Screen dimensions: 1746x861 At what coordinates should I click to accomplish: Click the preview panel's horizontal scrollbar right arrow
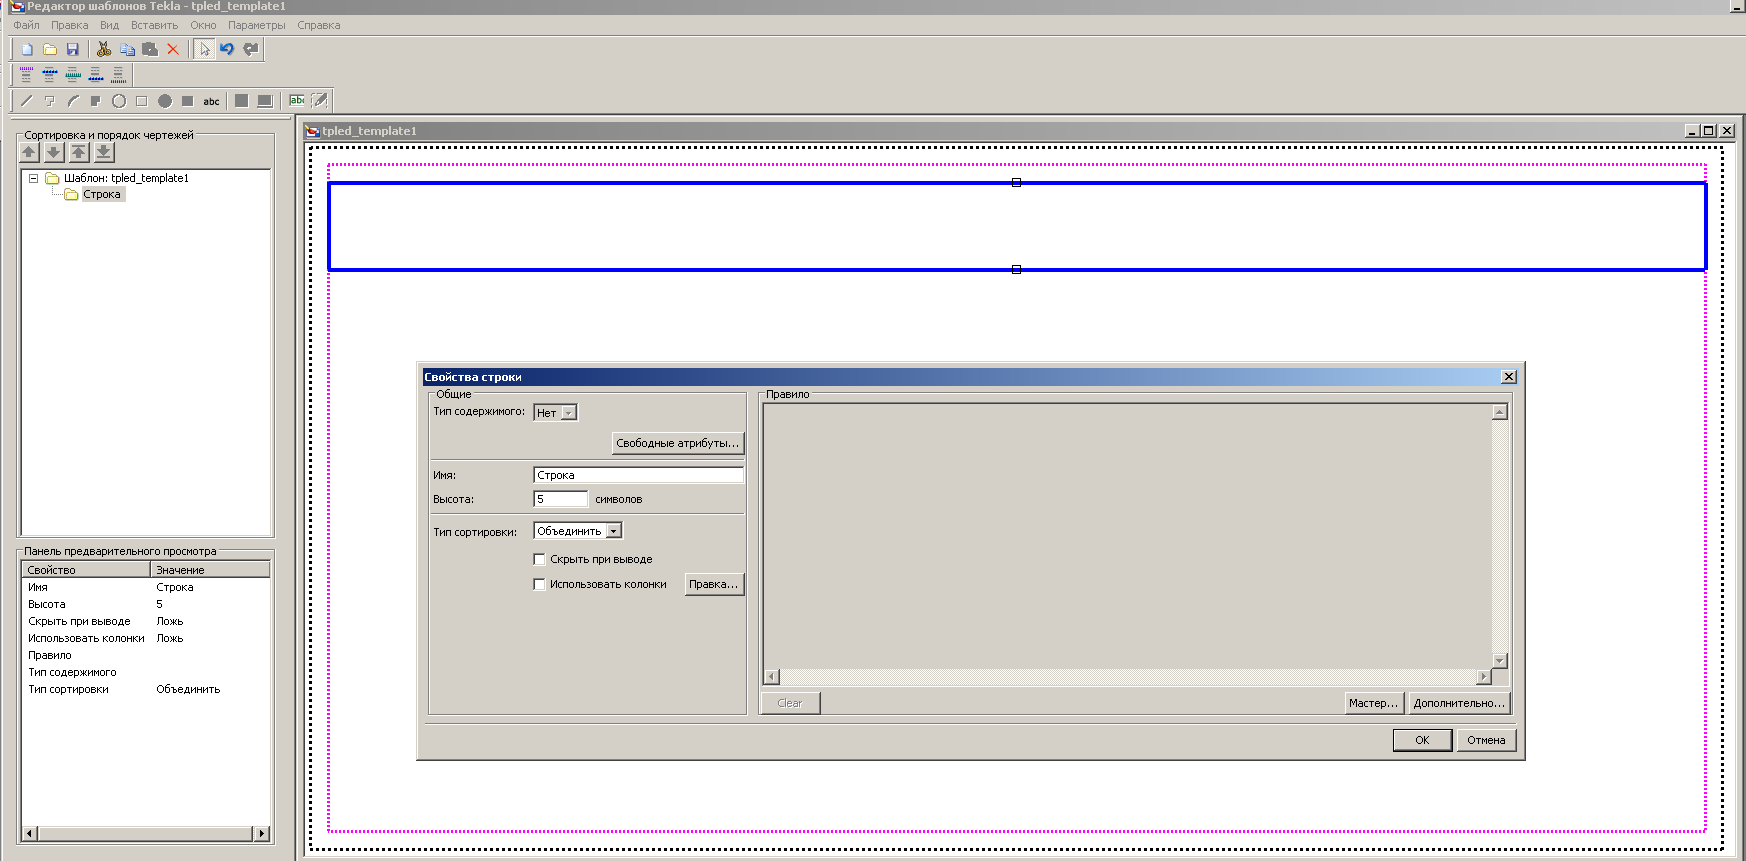(262, 833)
